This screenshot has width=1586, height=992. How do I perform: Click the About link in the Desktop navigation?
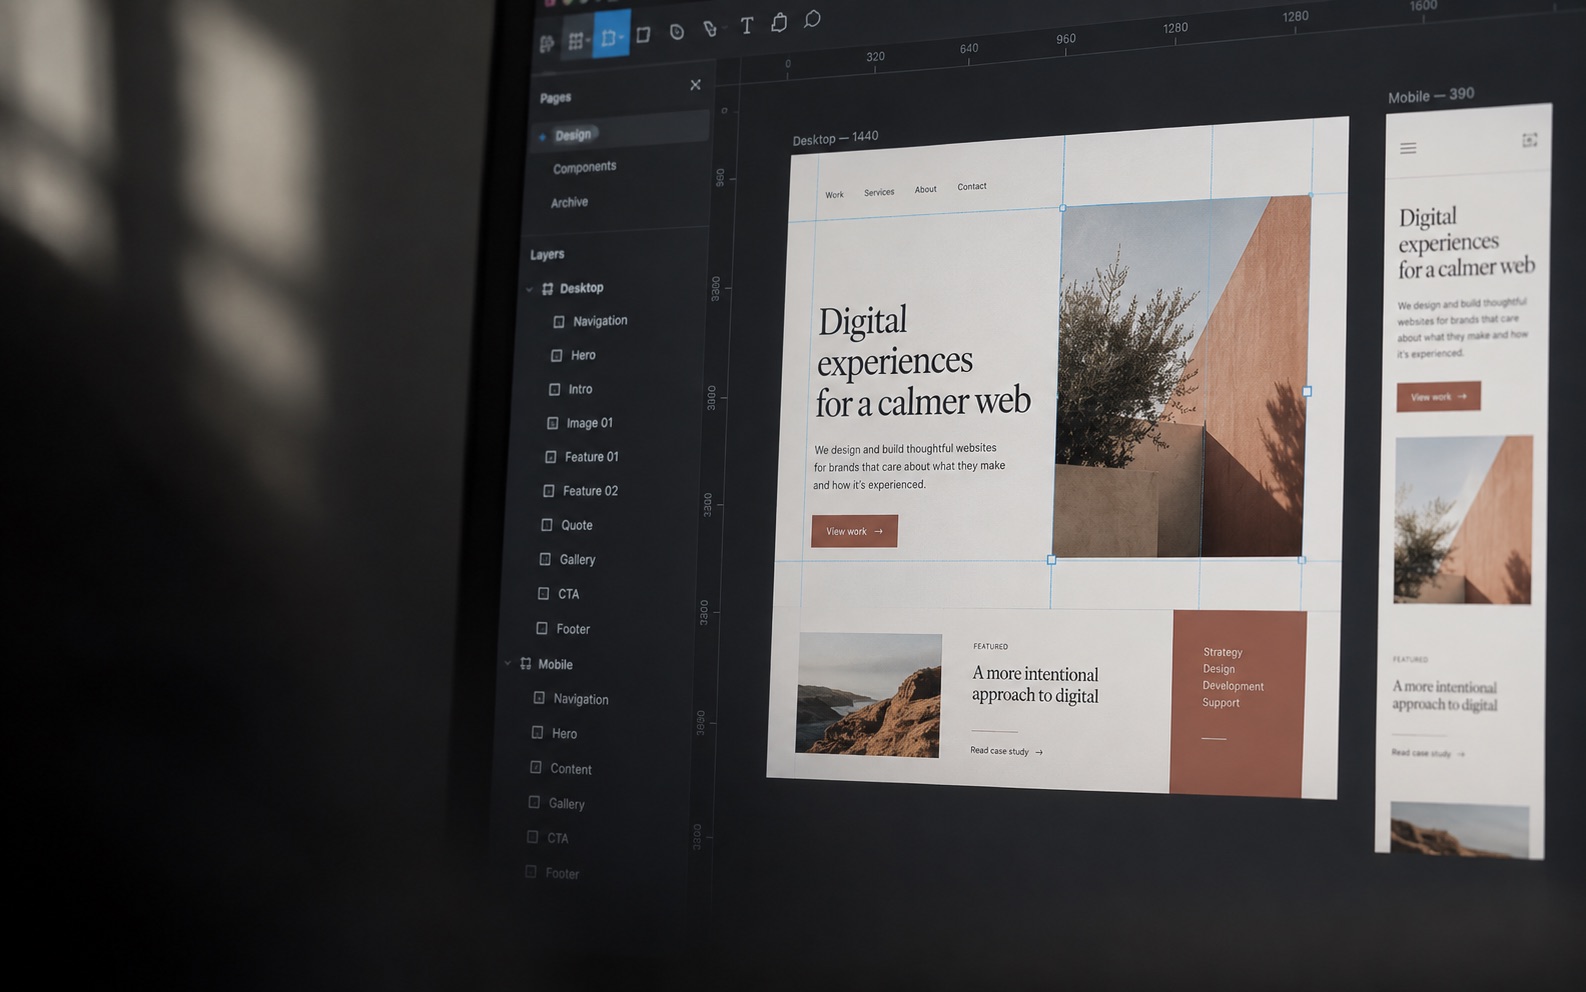(926, 189)
